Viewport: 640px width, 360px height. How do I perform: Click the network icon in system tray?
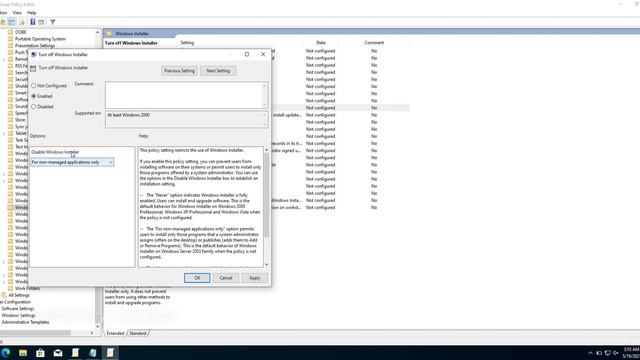[607, 353]
